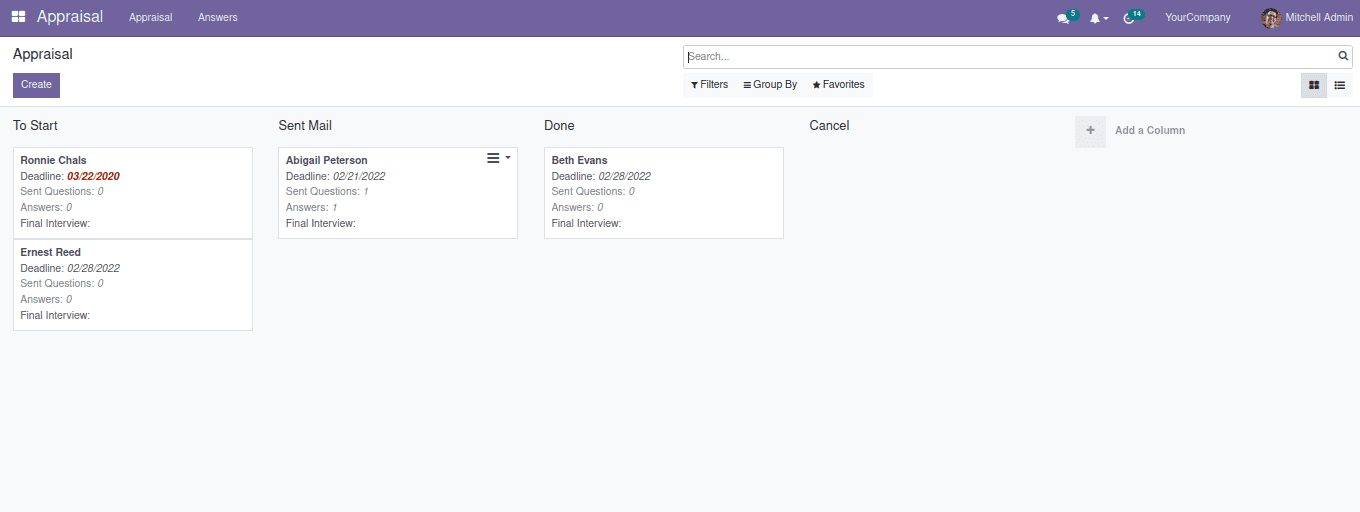Click the notifications bell icon
This screenshot has width=1360, height=512.
click(x=1096, y=18)
